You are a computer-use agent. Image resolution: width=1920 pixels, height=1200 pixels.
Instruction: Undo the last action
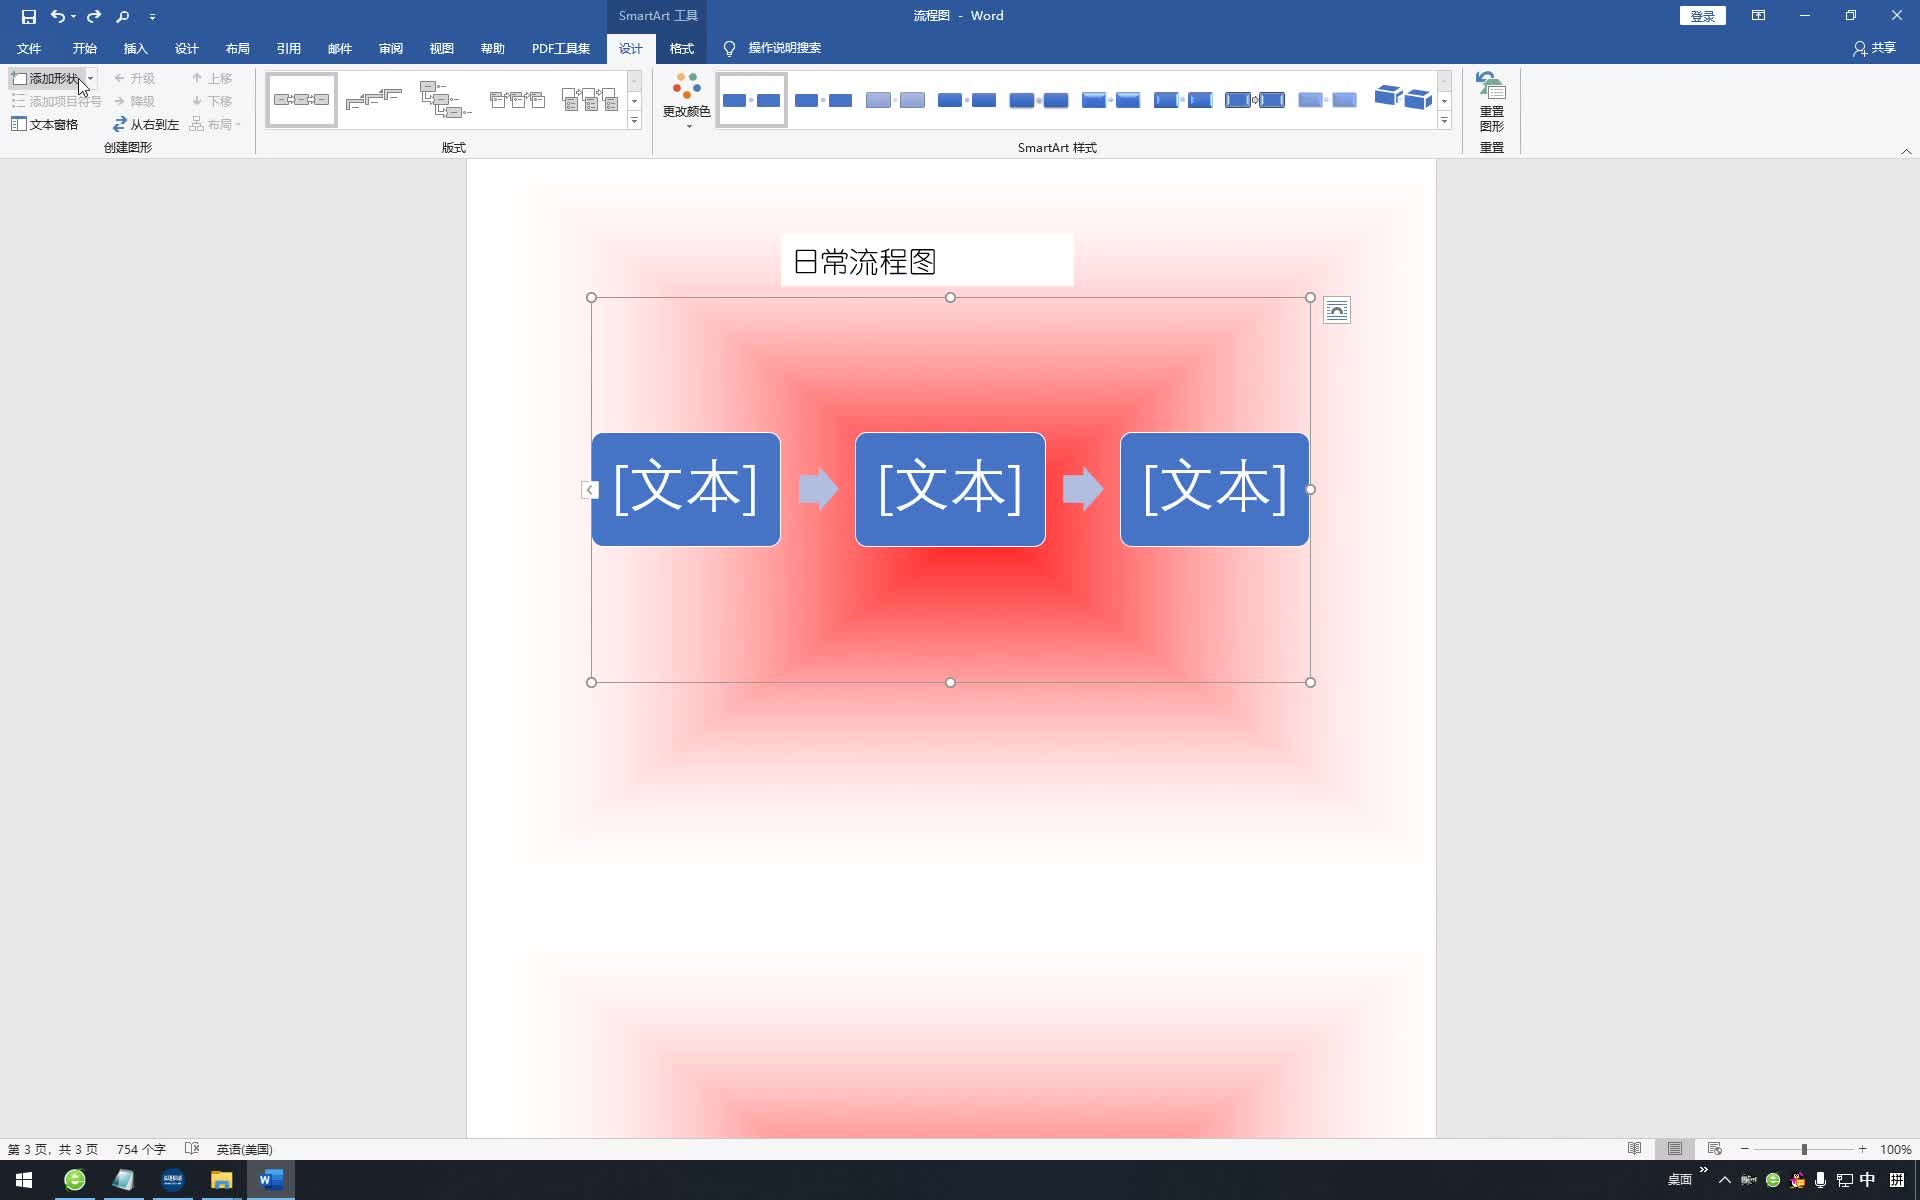pos(57,16)
